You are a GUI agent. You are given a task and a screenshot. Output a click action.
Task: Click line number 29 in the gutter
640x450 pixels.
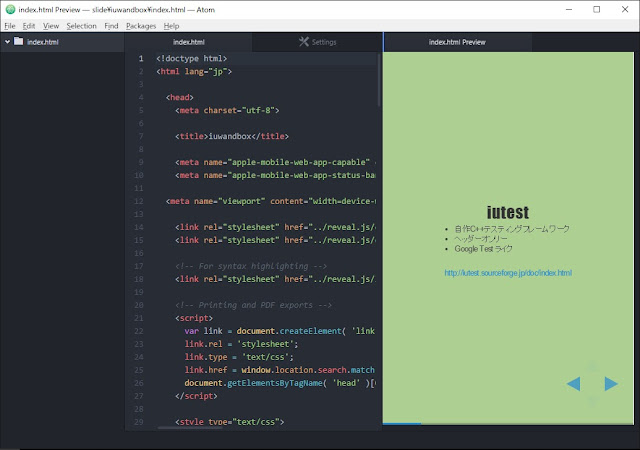pos(139,422)
